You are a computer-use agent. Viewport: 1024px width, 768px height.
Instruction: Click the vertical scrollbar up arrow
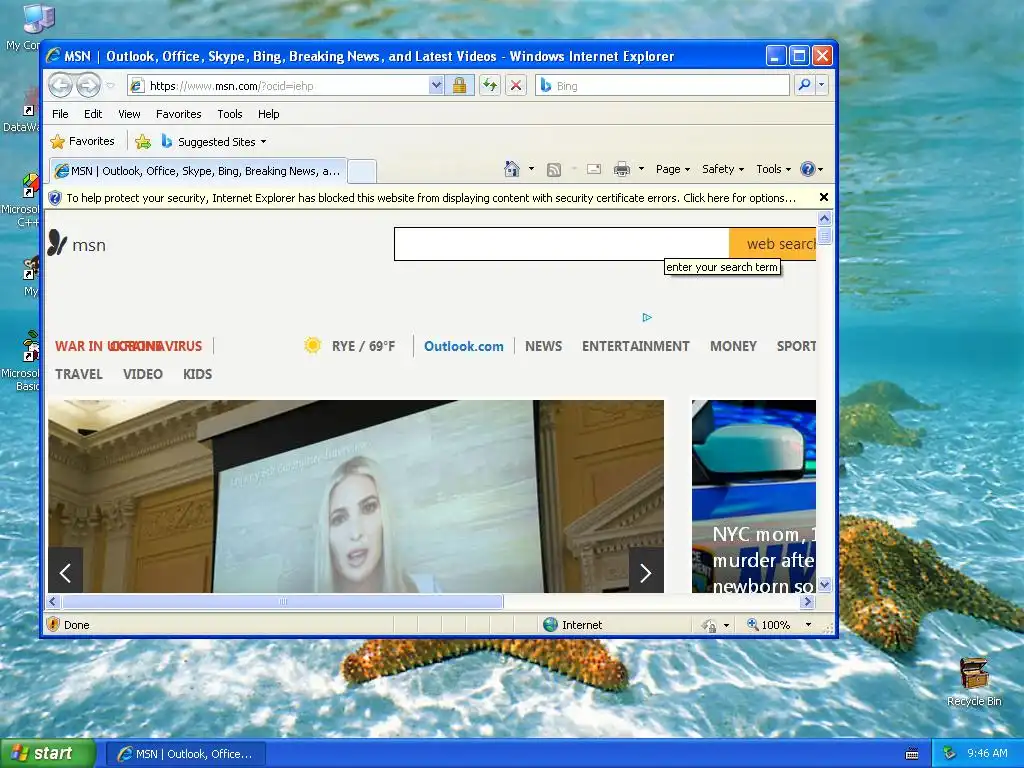[824, 219]
